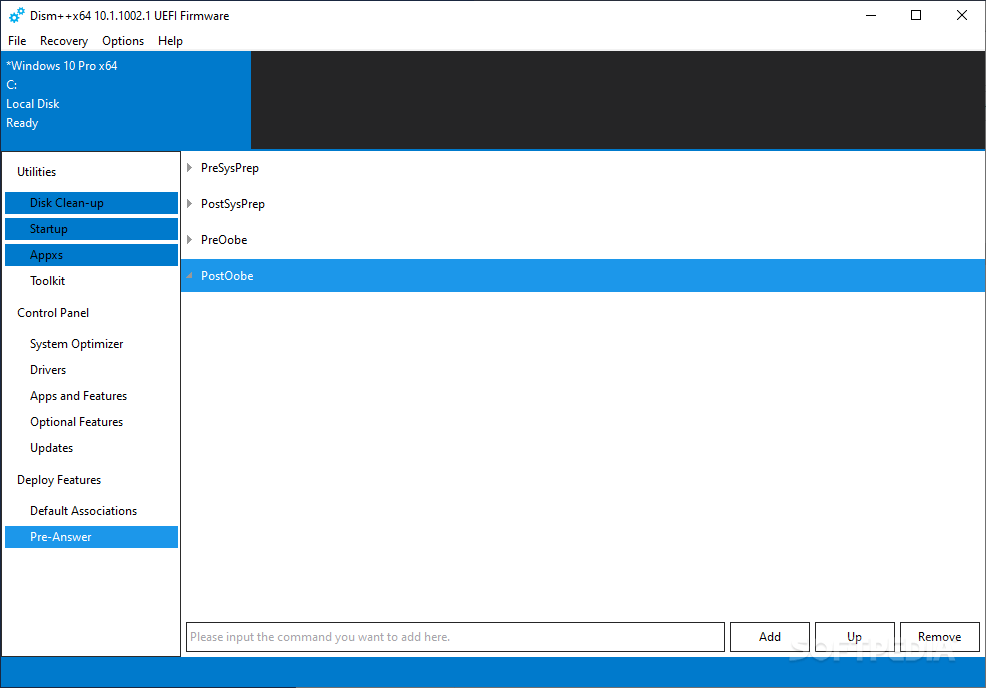Viewport: 986px width, 688px height.
Task: Click the Remove button
Action: tap(939, 637)
